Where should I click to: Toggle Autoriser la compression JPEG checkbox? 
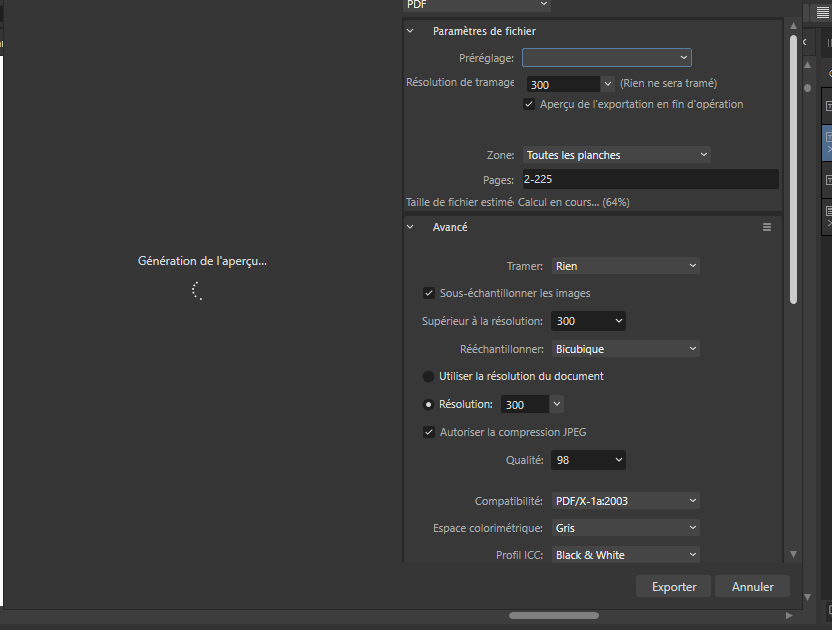click(429, 432)
